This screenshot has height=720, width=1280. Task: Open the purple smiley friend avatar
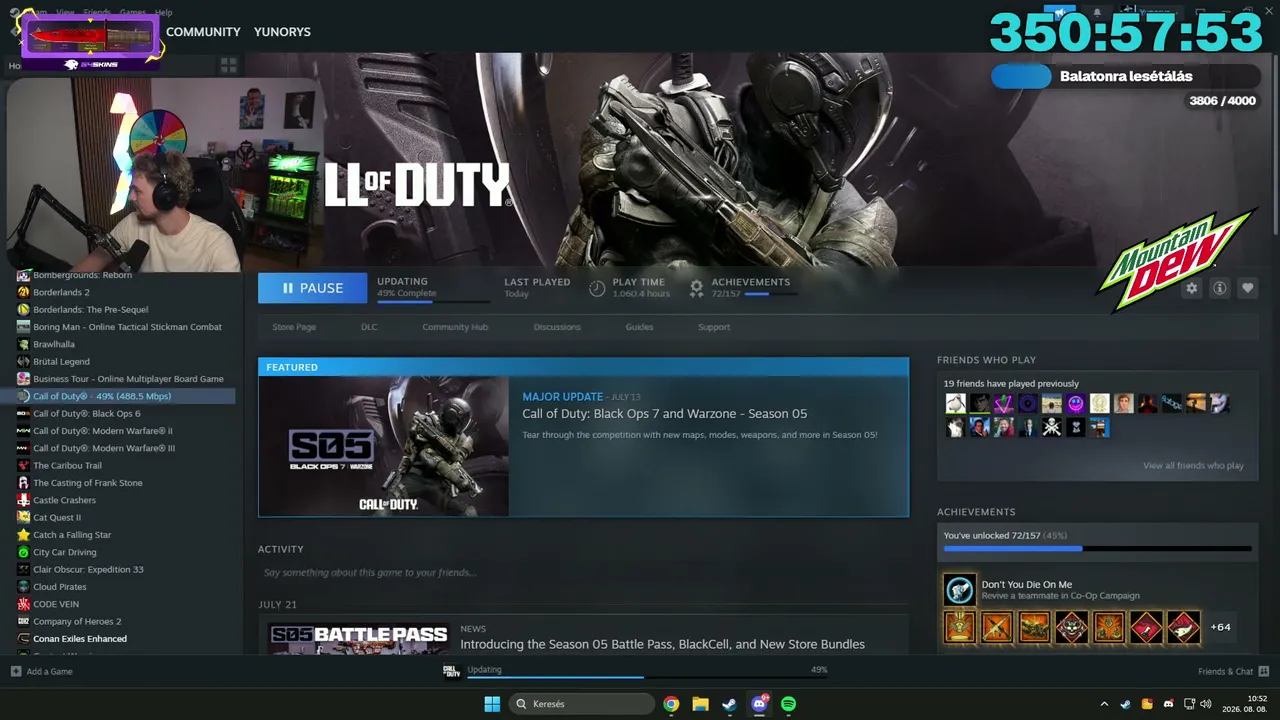click(x=1075, y=403)
